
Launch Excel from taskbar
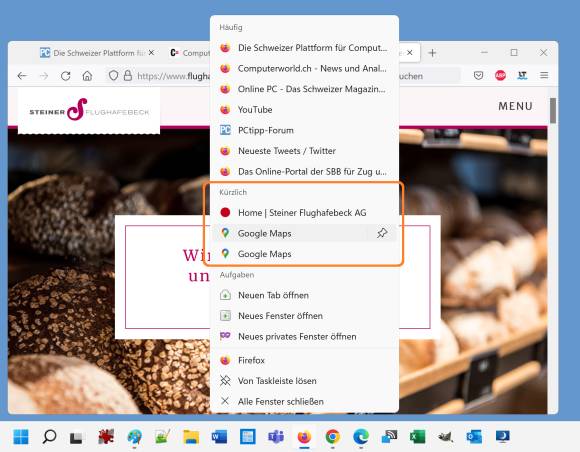418,437
